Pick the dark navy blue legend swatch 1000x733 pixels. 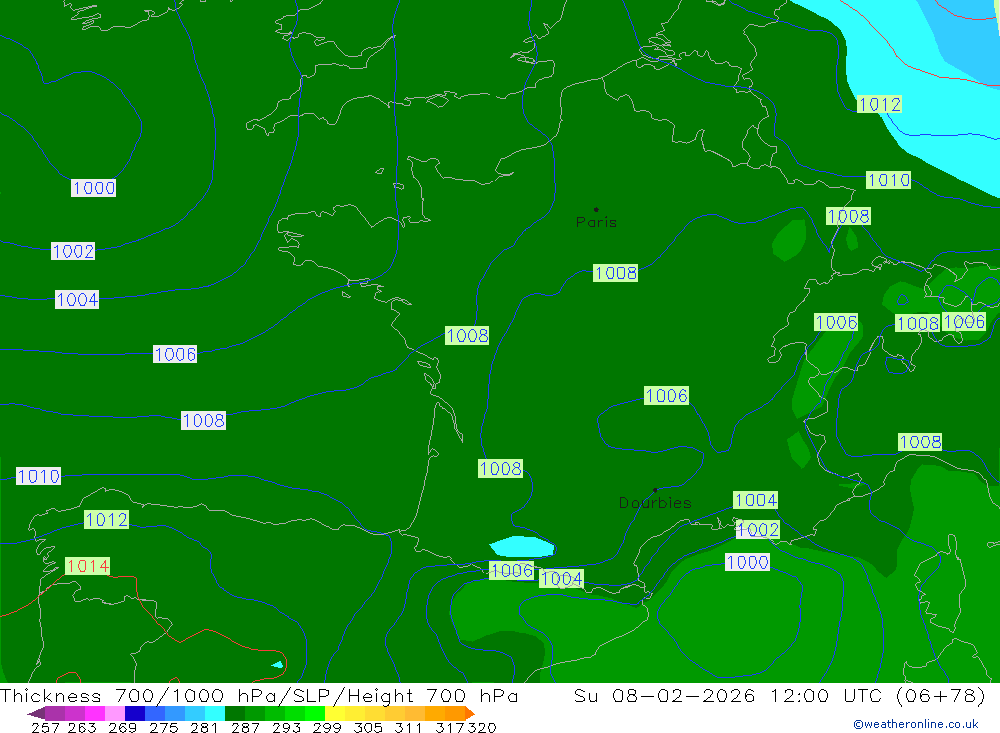click(135, 713)
